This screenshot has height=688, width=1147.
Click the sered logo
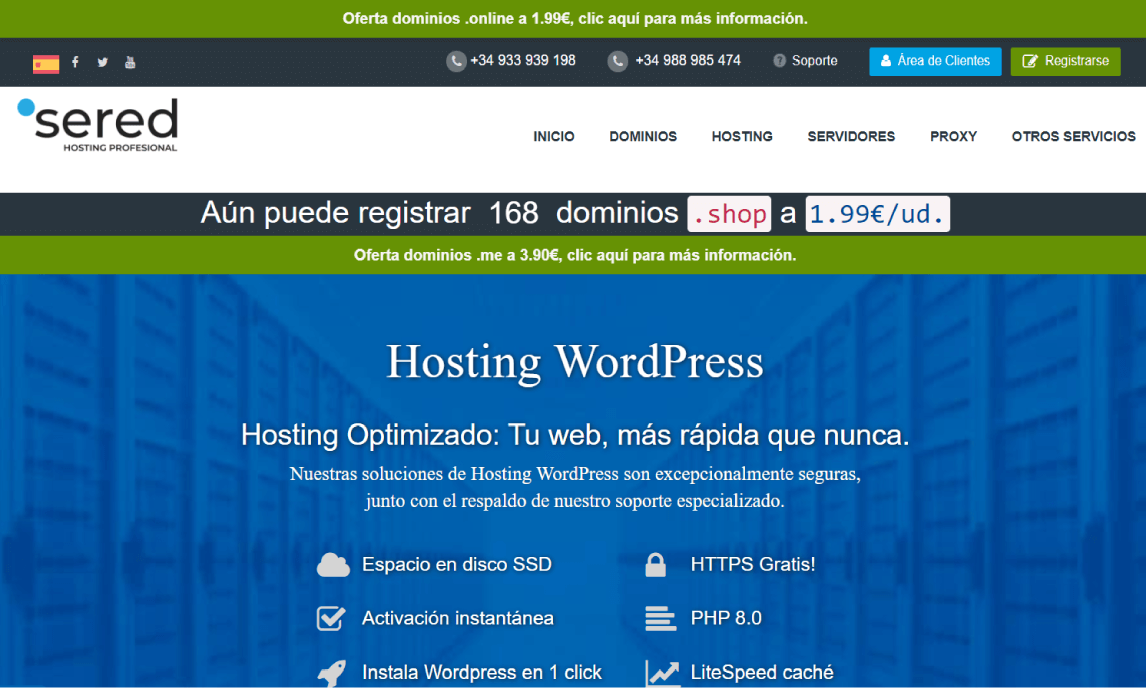[x=94, y=127]
